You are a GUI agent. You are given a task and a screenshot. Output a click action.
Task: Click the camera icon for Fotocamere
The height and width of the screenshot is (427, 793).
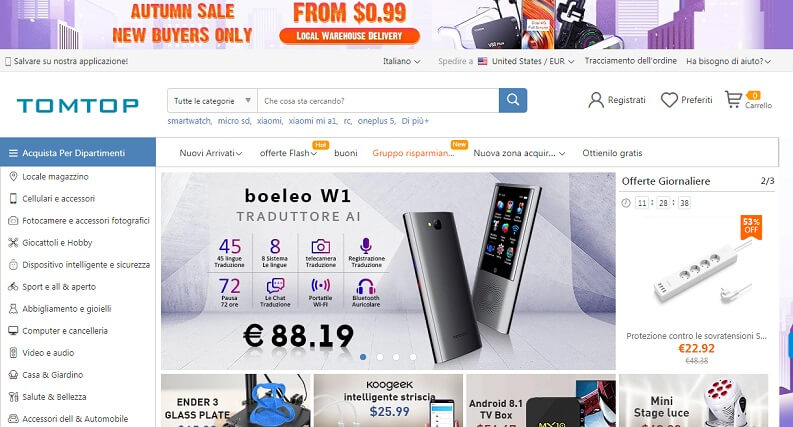point(13,221)
